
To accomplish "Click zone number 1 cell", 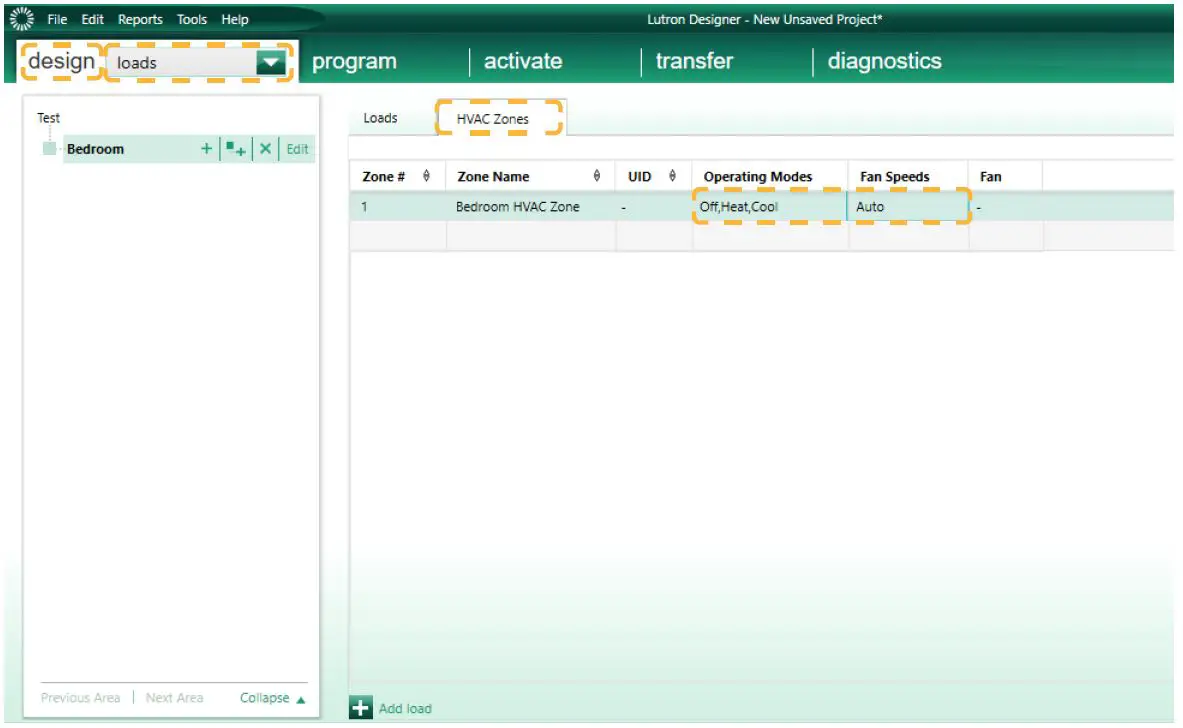I will [398, 207].
